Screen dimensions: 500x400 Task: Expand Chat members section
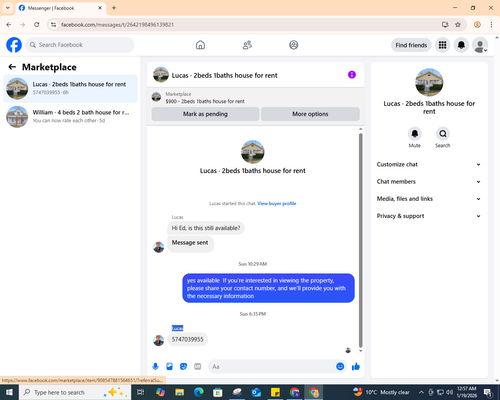[x=429, y=182]
